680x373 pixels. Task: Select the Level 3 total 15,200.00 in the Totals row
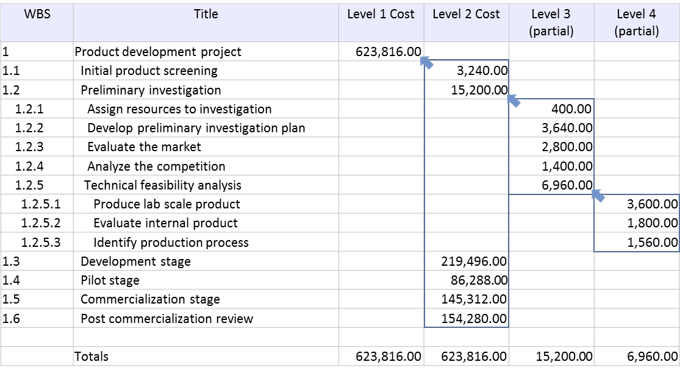pyautogui.click(x=551, y=357)
